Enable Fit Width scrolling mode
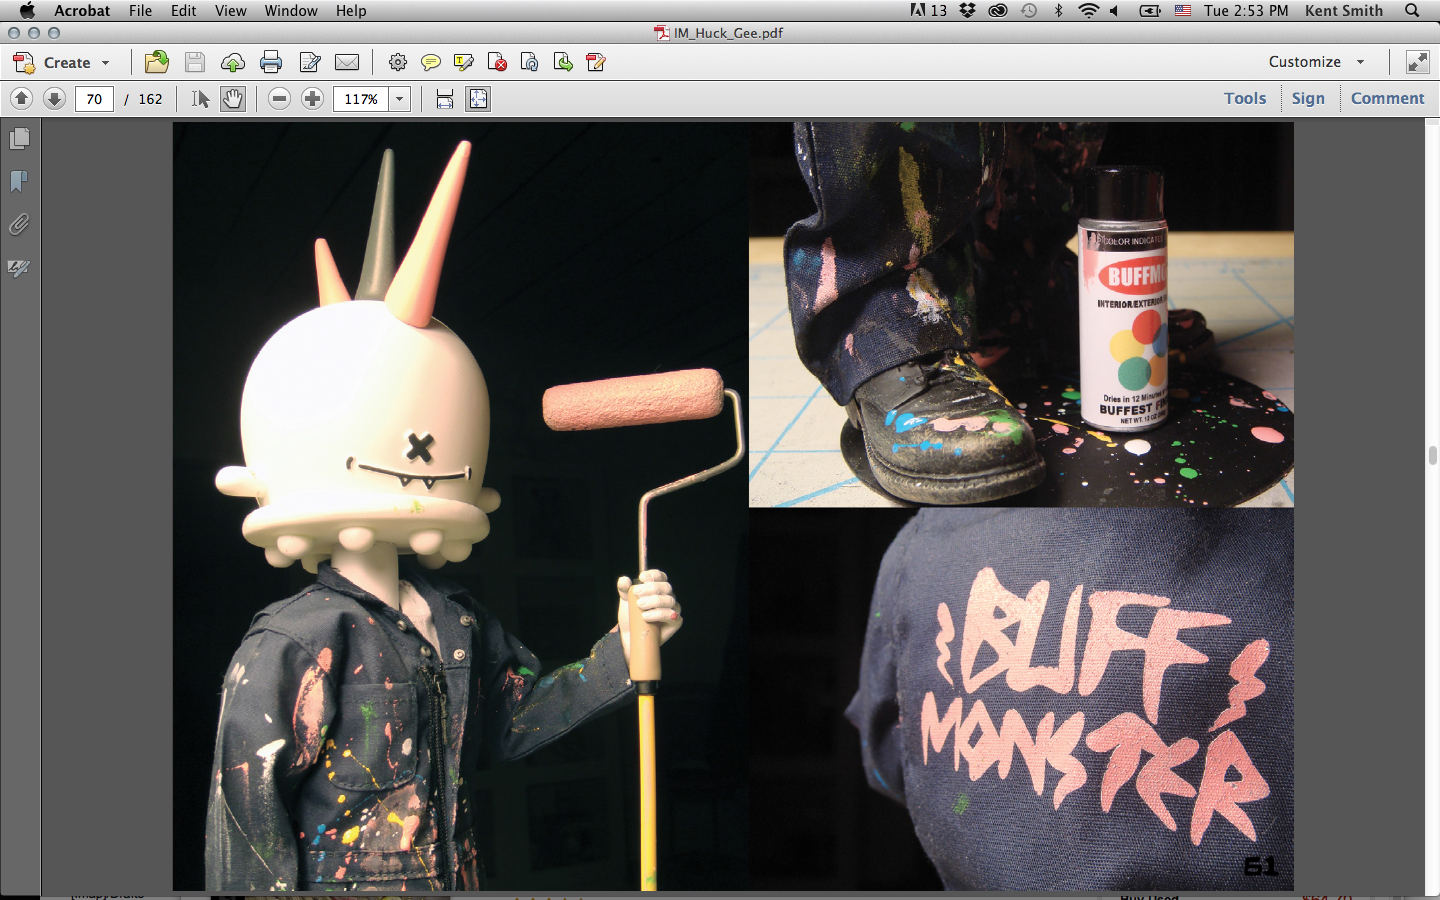 [x=444, y=99]
